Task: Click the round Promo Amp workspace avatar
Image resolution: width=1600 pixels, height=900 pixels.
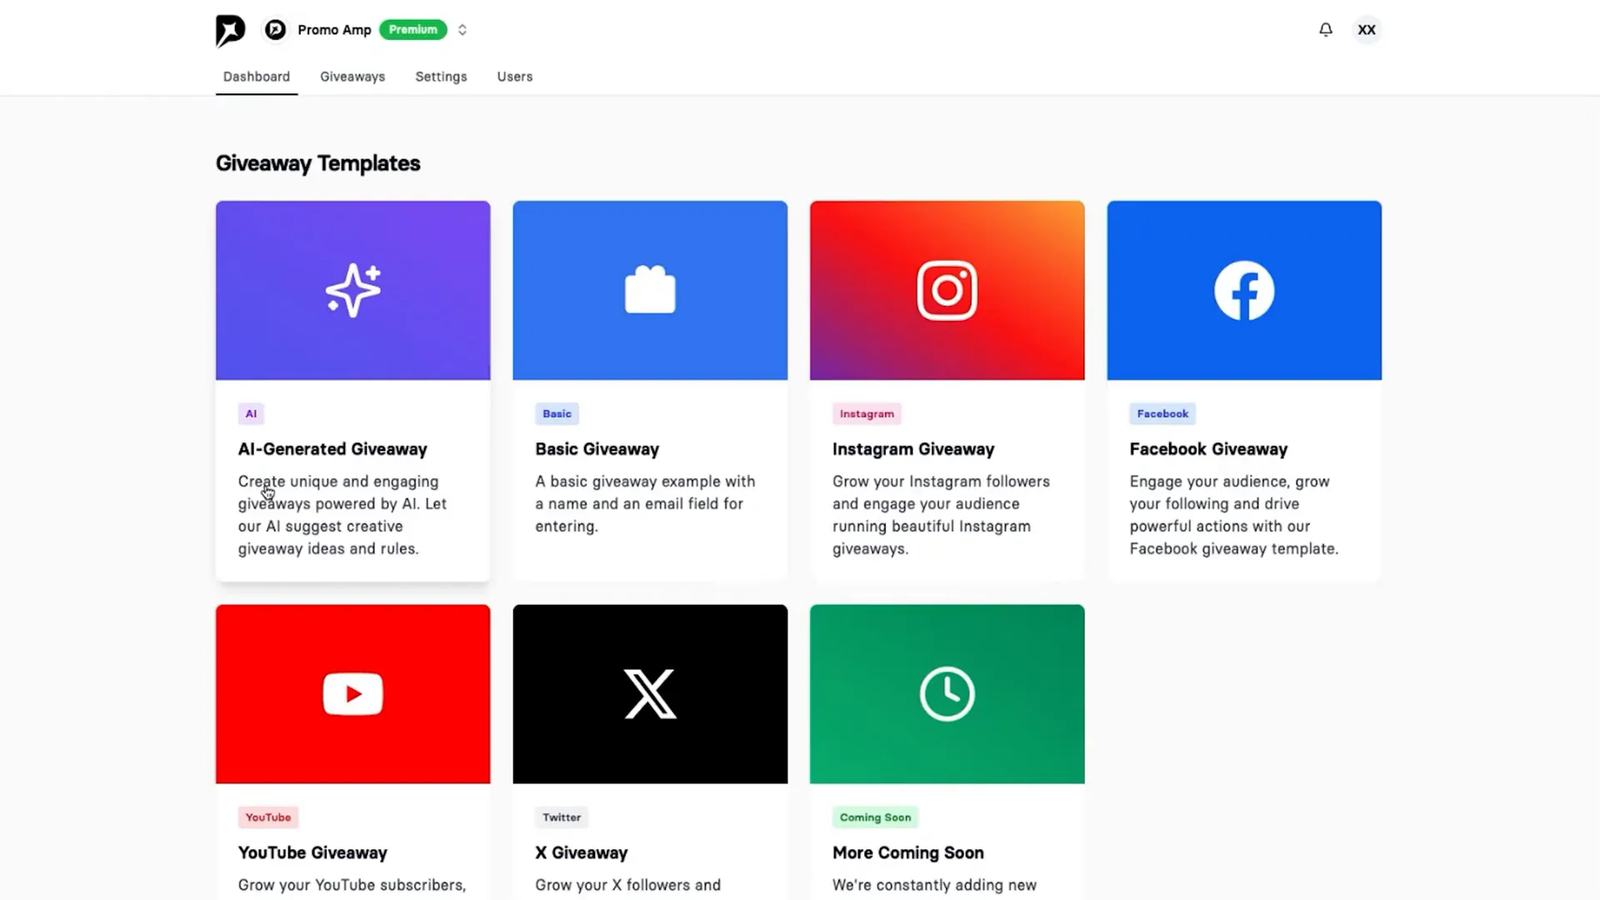Action: click(275, 30)
